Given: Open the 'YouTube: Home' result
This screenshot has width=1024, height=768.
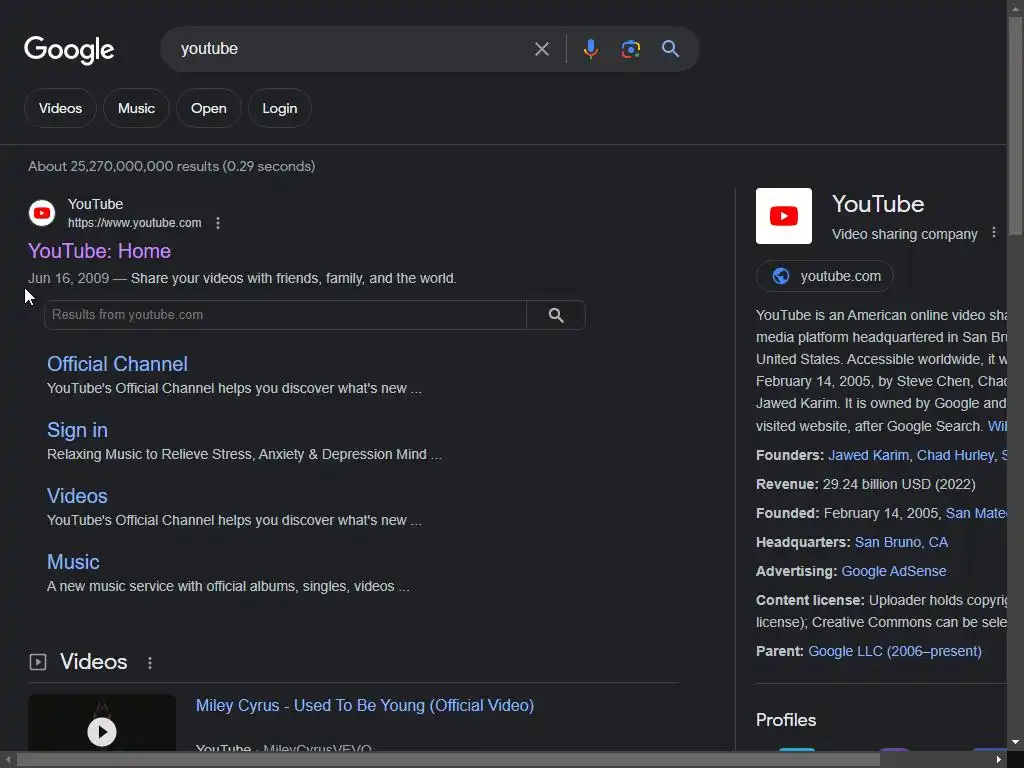Looking at the screenshot, I should coord(99,251).
